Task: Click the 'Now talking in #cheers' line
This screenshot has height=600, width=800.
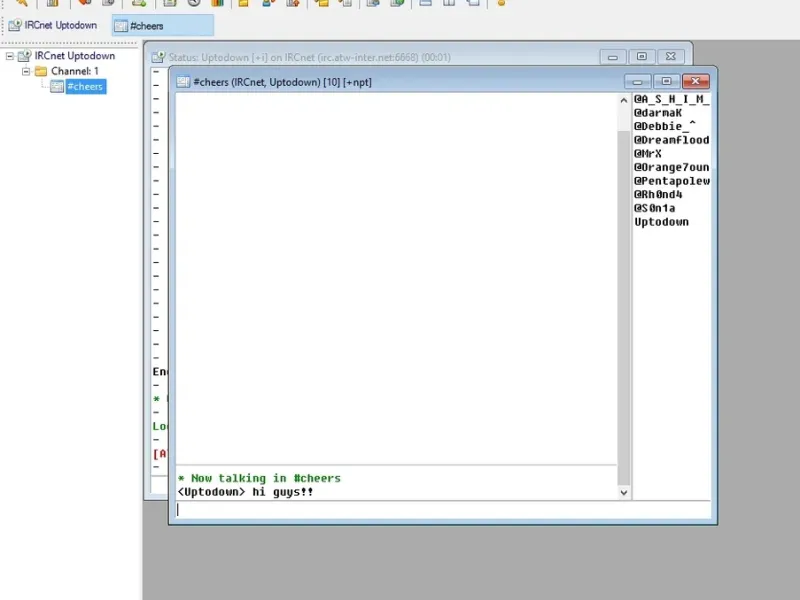Action: tap(259, 478)
